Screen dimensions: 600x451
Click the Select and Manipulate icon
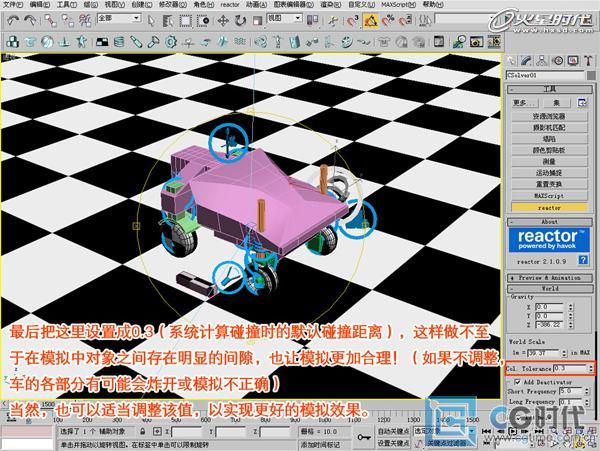coord(333,21)
